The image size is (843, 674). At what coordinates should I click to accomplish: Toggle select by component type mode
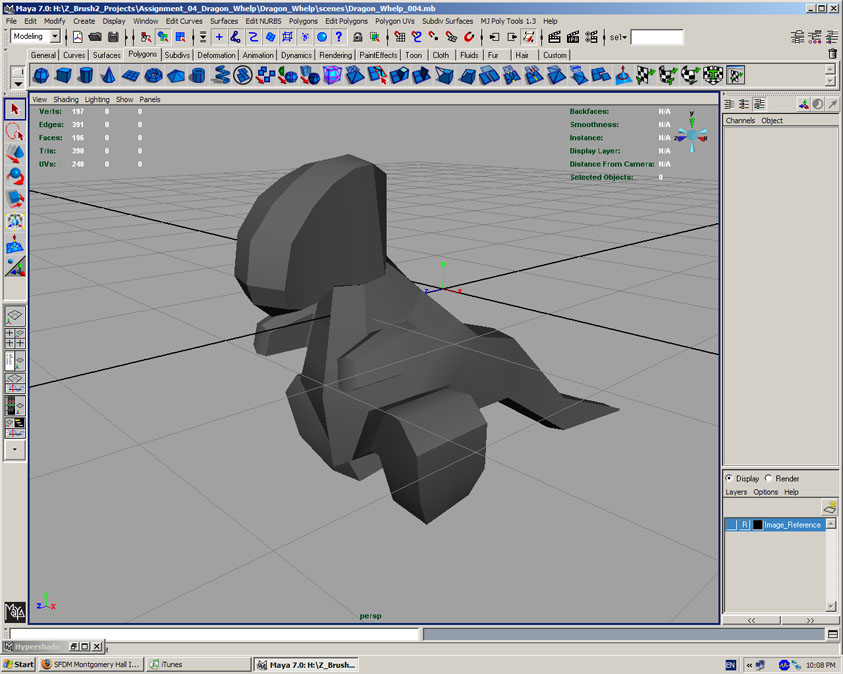181,37
